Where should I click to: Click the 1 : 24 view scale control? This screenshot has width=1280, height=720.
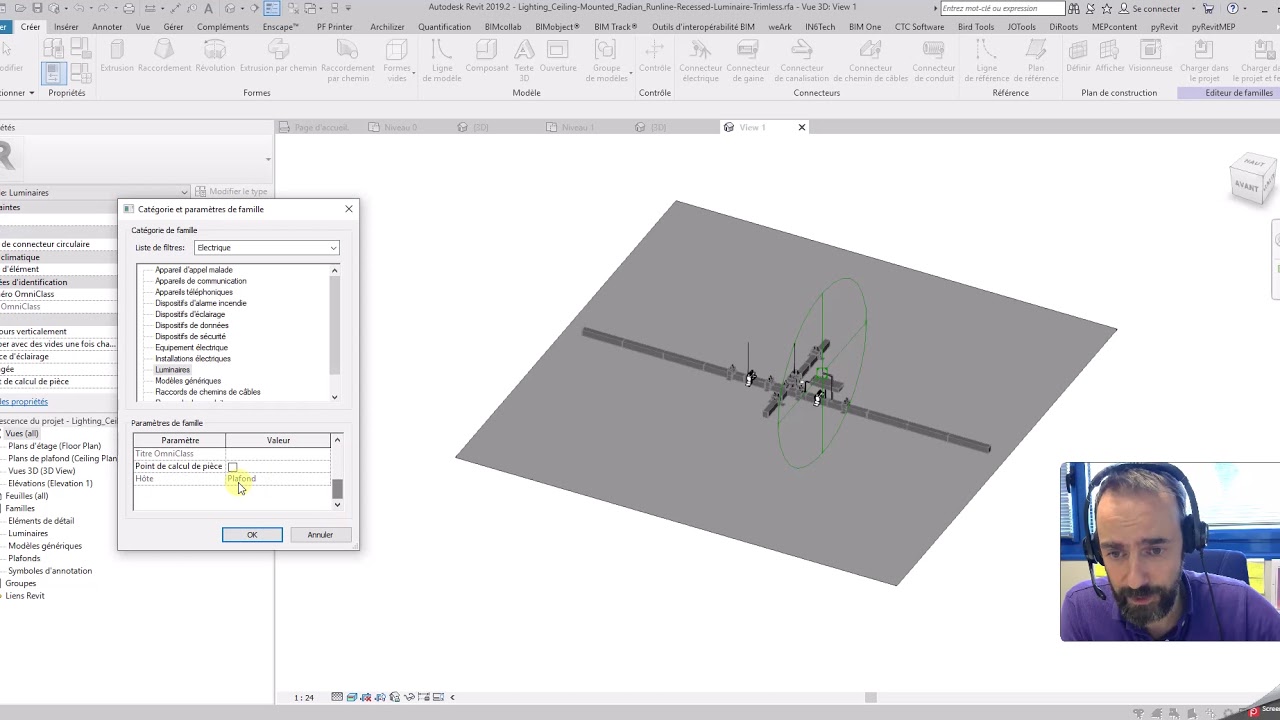[x=304, y=698]
